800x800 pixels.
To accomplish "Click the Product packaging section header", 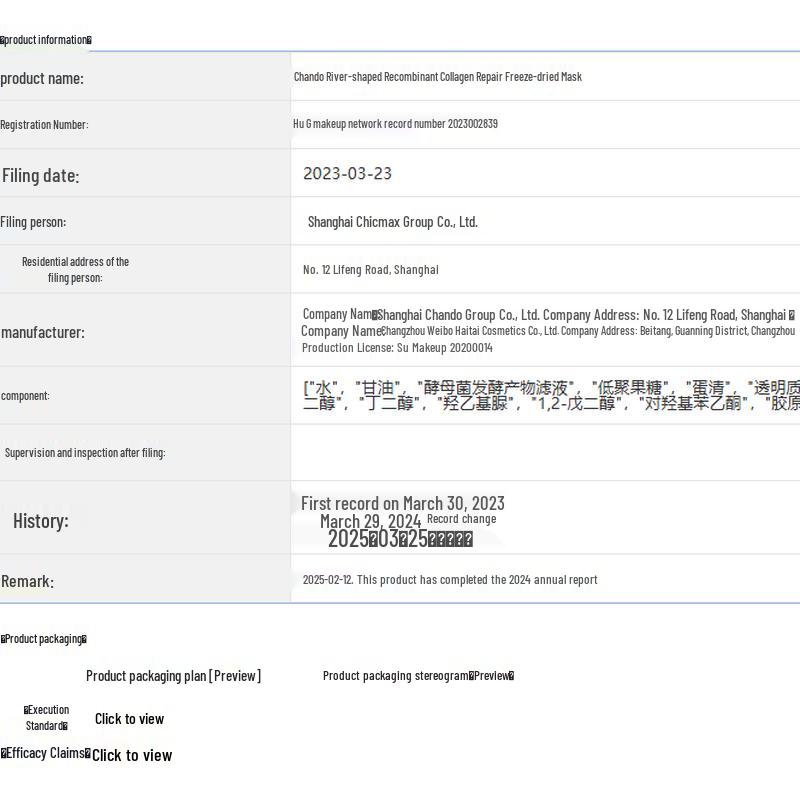I will click(44, 639).
